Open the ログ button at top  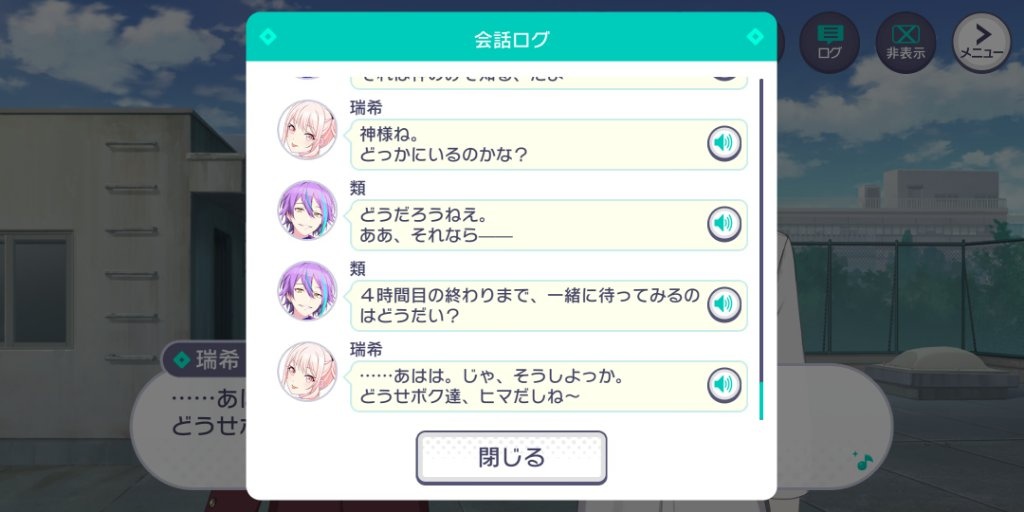829,42
